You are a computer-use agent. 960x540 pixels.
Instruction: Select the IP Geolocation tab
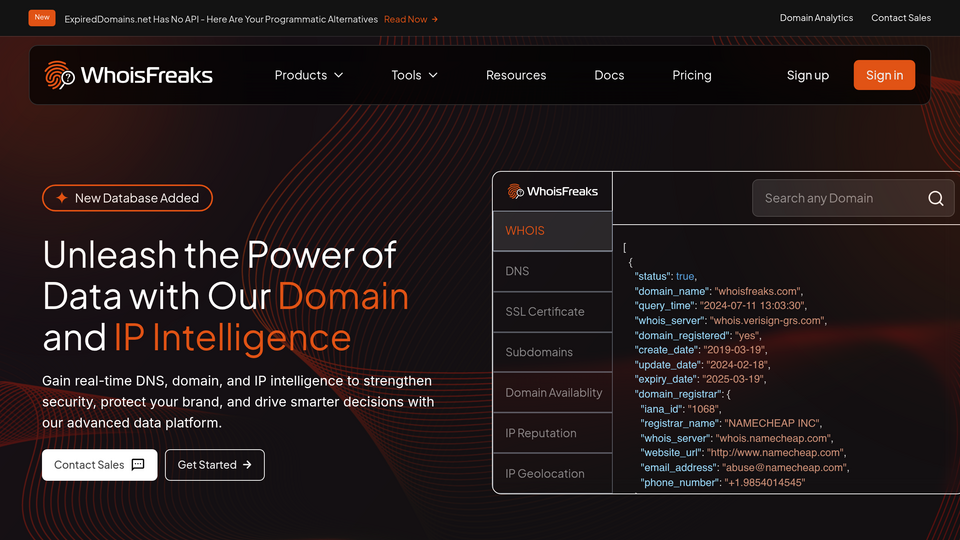click(x=552, y=473)
